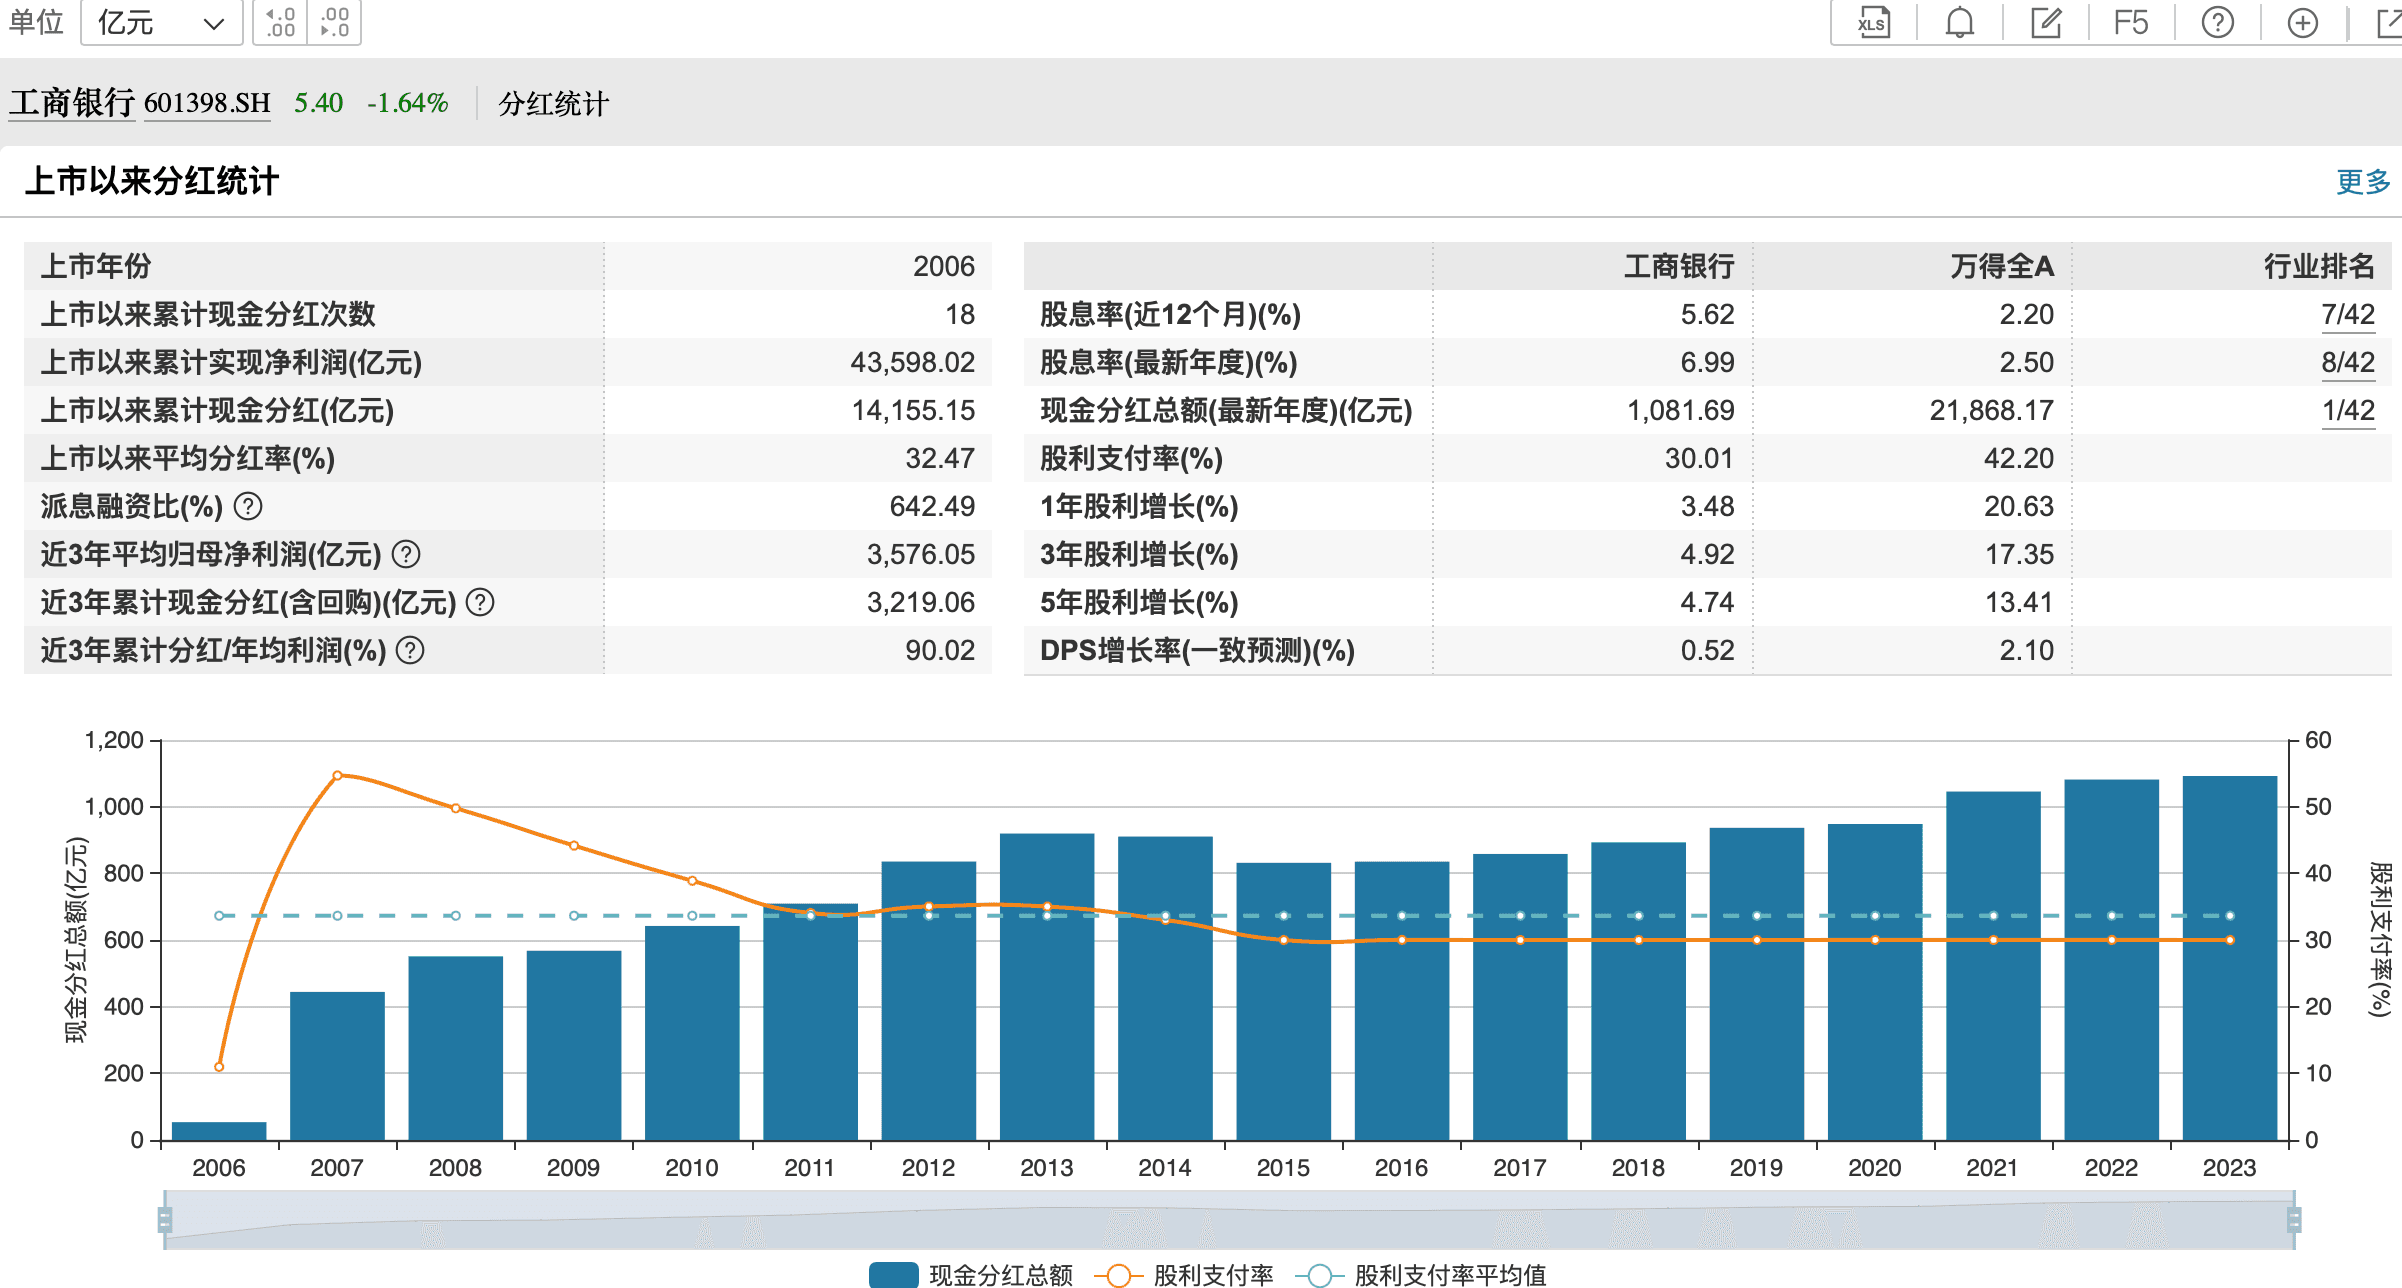The image size is (2402, 1288).
Task: Click the plus circle add icon
Action: coord(2303,22)
